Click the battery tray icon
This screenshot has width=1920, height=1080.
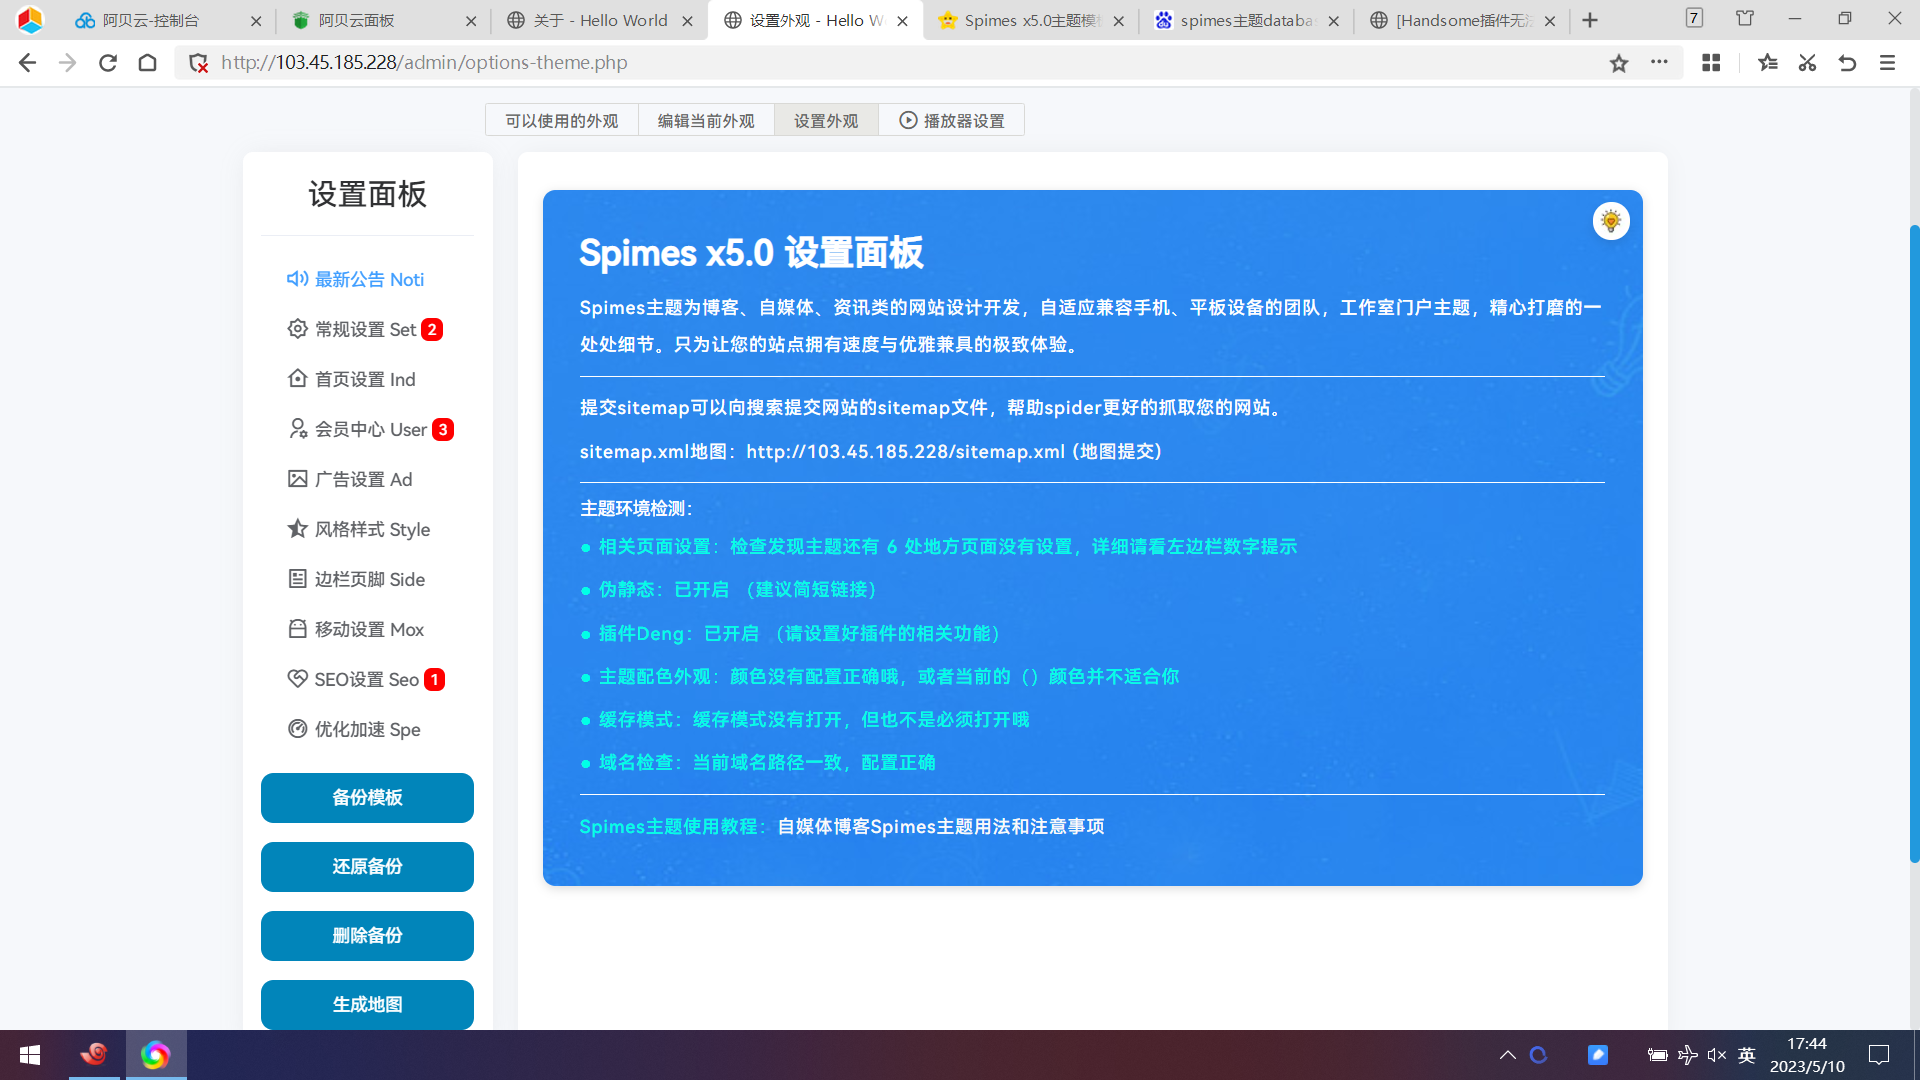[1657, 1055]
